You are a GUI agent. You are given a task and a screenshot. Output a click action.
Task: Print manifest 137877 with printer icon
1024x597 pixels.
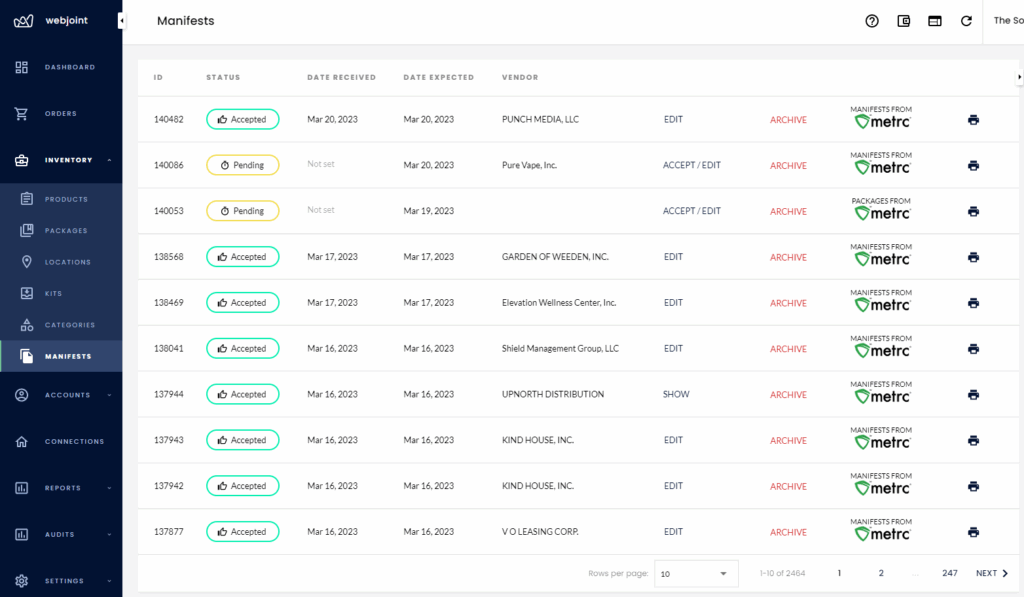tap(973, 532)
